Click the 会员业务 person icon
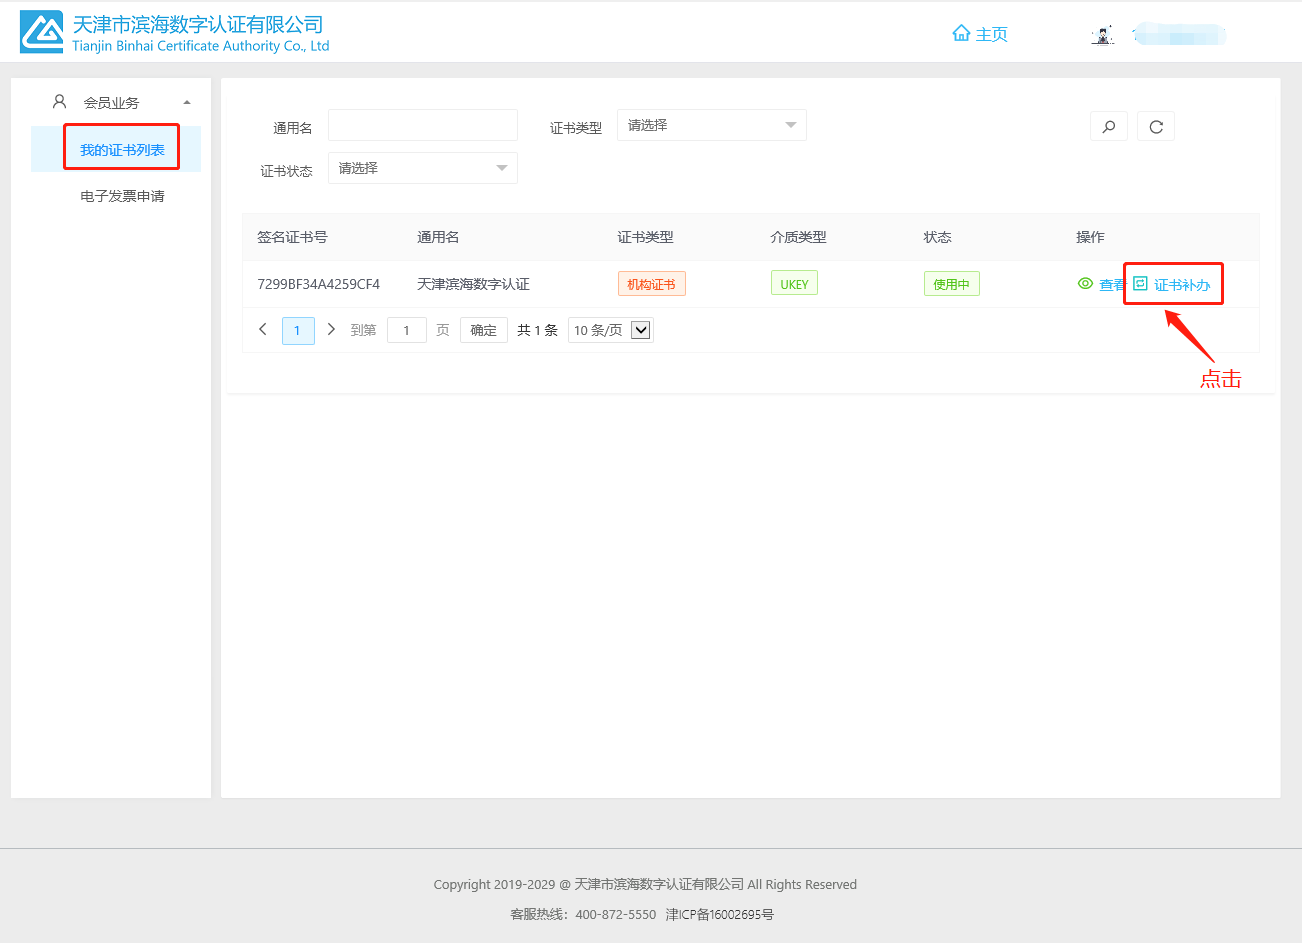 59,102
